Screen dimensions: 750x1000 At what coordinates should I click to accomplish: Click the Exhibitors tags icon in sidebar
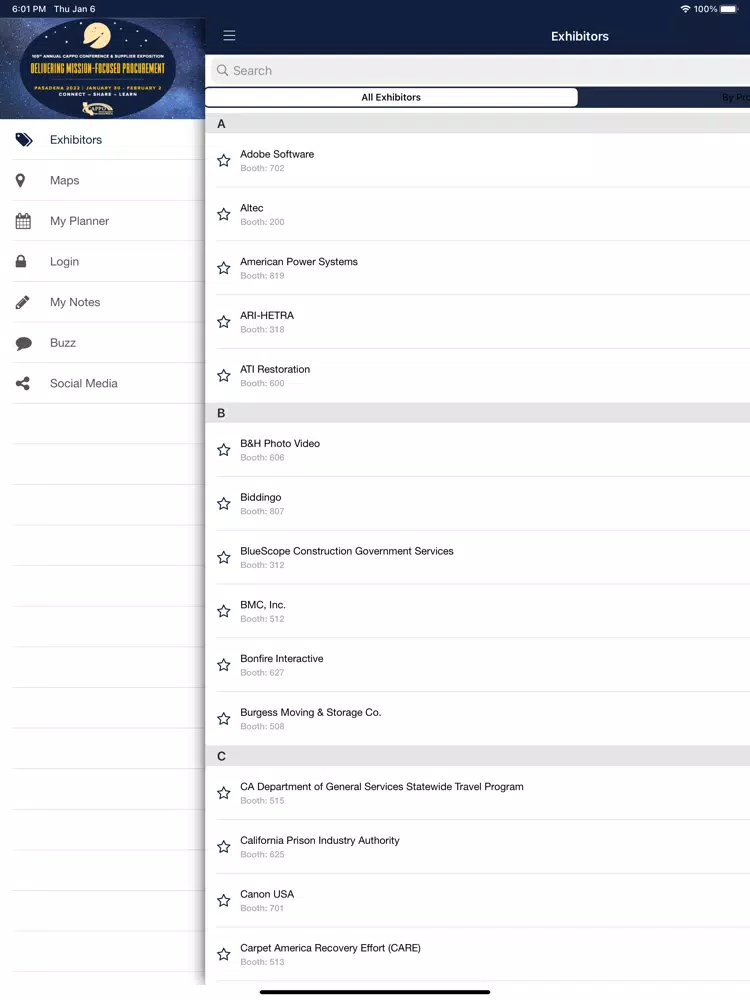[x=24, y=140]
